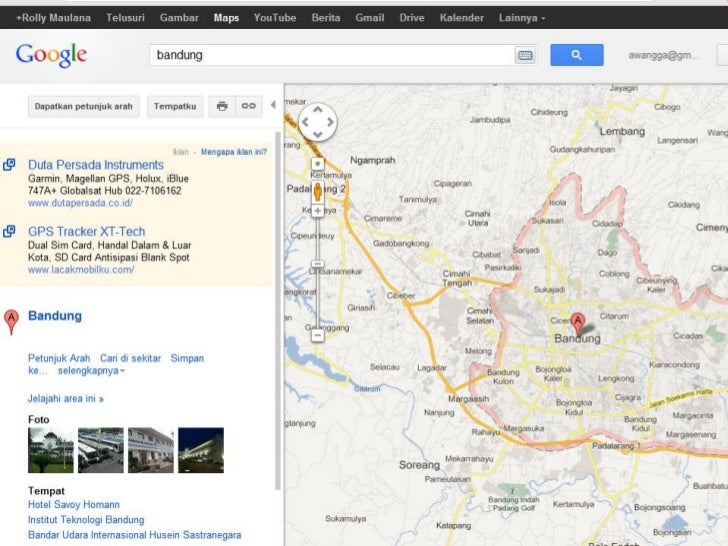Adjust the map zoom slider handle

[318, 264]
